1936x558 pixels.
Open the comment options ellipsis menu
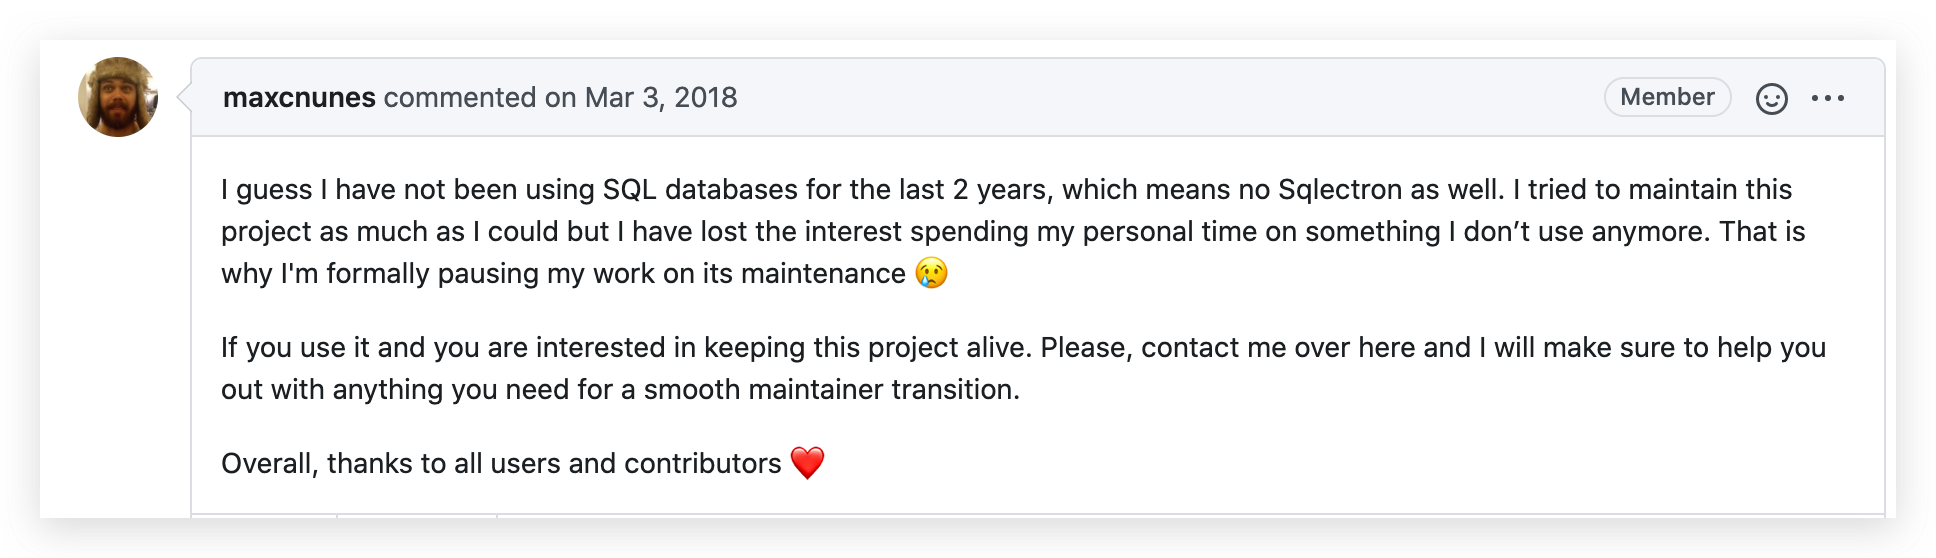(1828, 98)
